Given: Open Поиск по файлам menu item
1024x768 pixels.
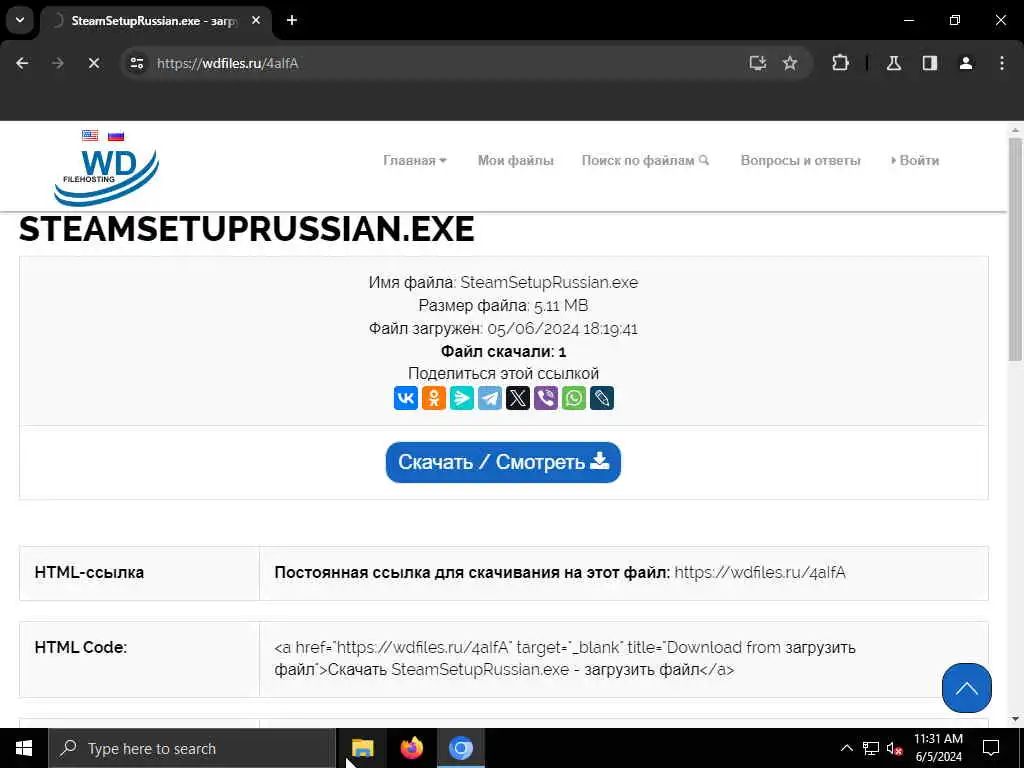Looking at the screenshot, I should tap(645, 161).
